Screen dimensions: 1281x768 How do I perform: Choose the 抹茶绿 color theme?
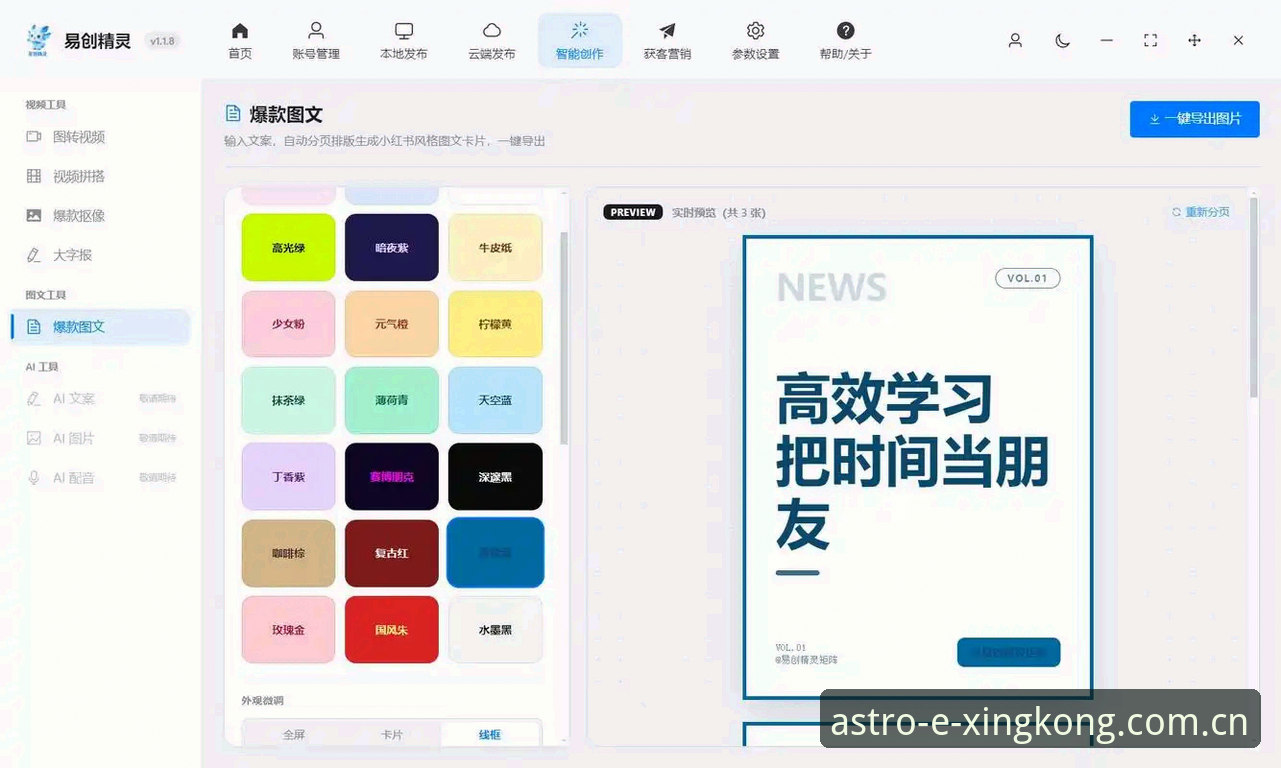(x=288, y=400)
